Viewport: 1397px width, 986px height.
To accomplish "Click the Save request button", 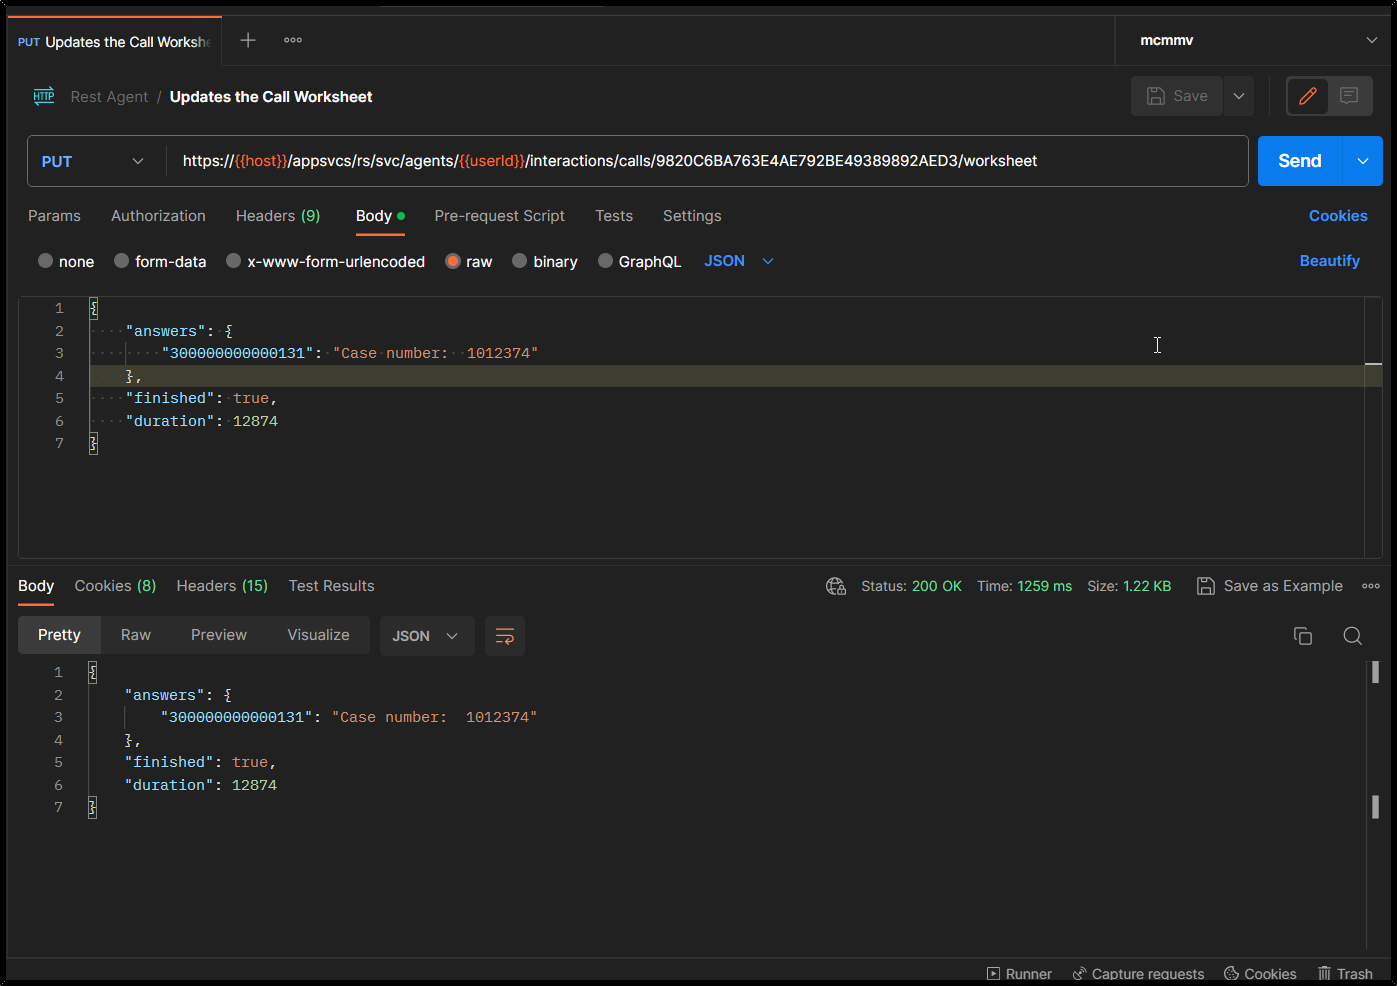I will [1177, 96].
